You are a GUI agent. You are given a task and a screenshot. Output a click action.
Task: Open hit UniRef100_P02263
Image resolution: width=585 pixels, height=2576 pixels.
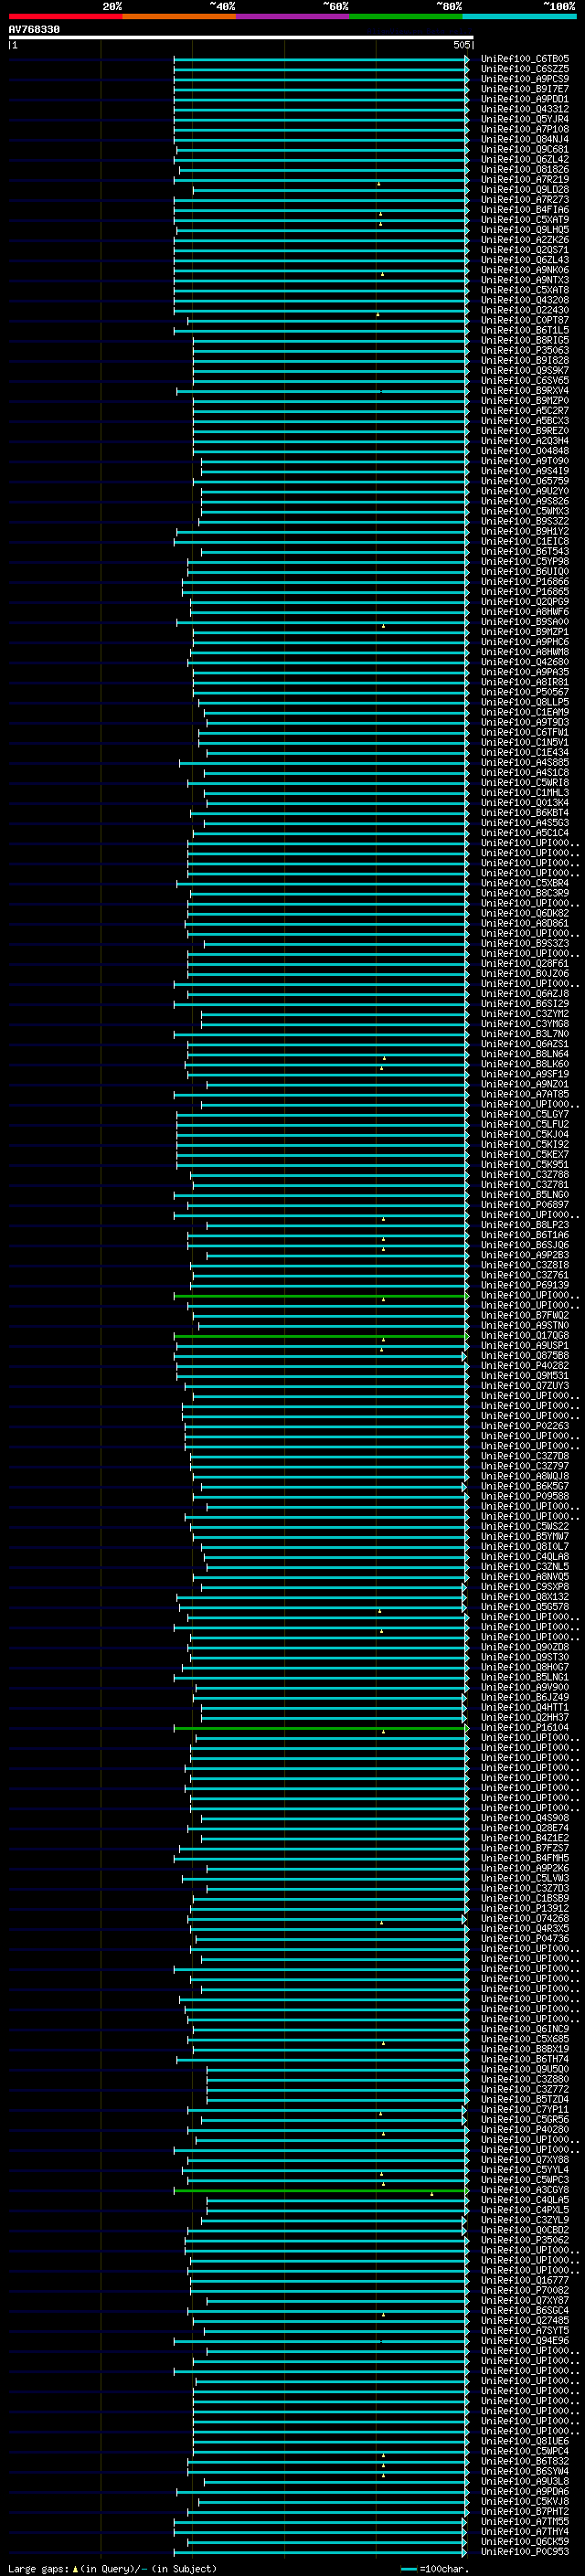[524, 1427]
